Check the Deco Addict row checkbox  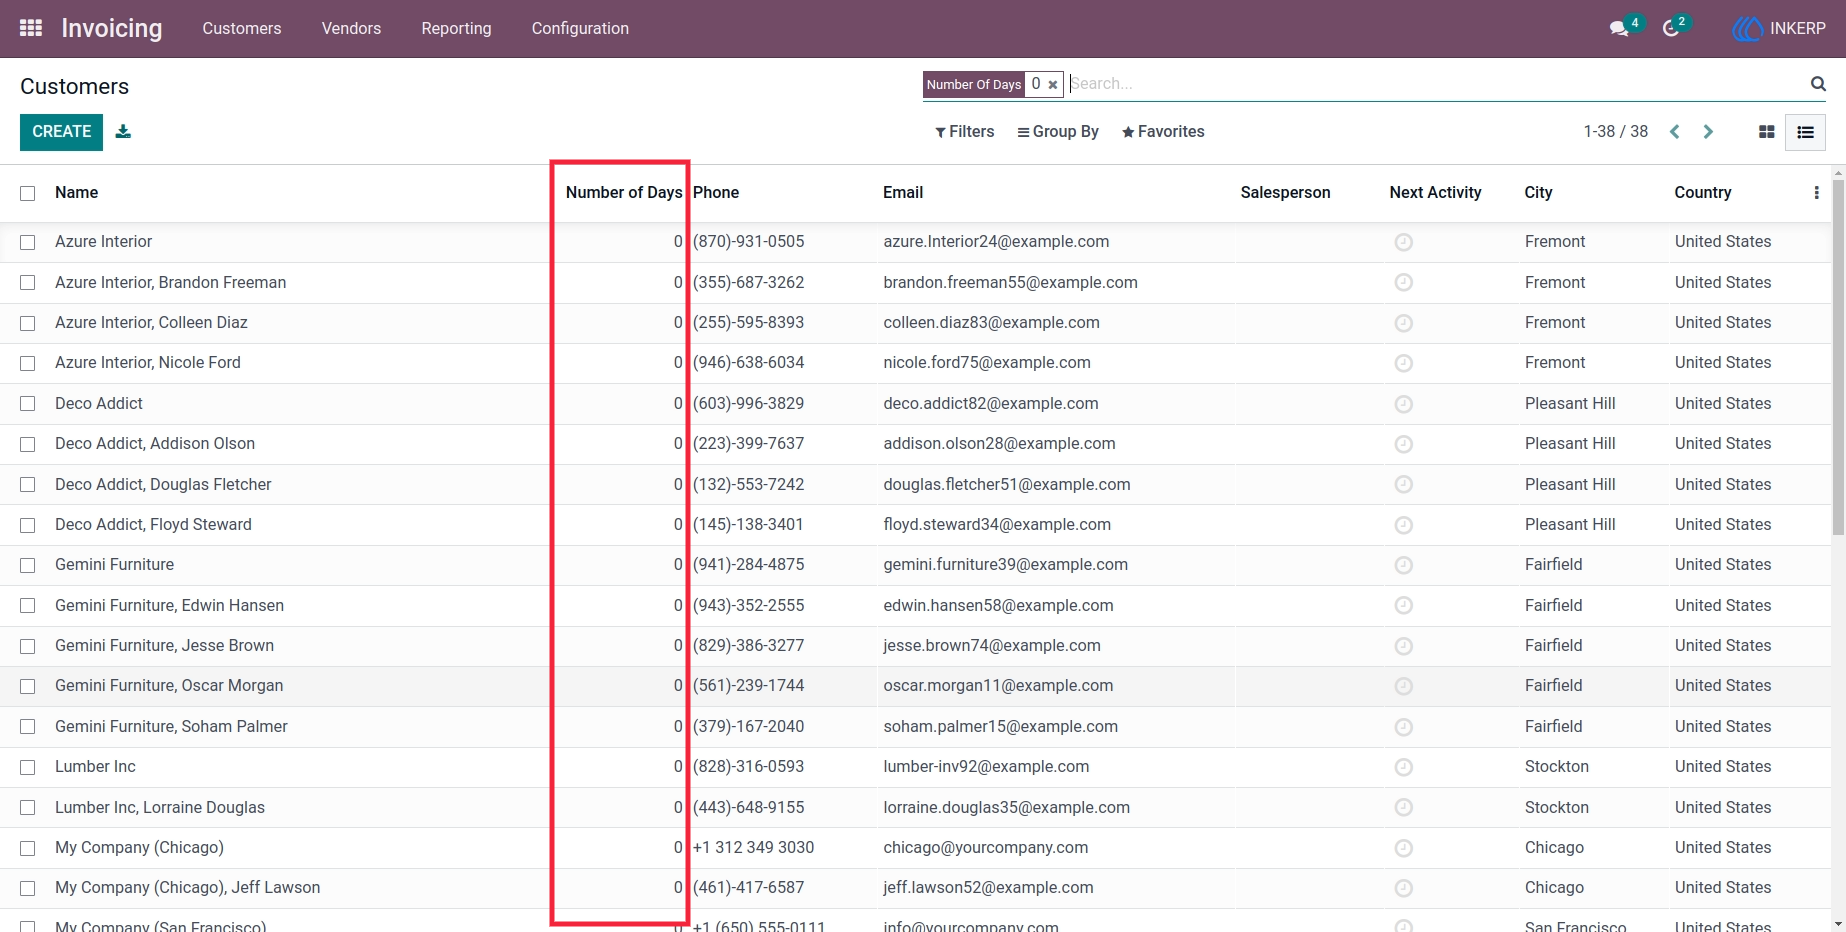click(x=28, y=404)
